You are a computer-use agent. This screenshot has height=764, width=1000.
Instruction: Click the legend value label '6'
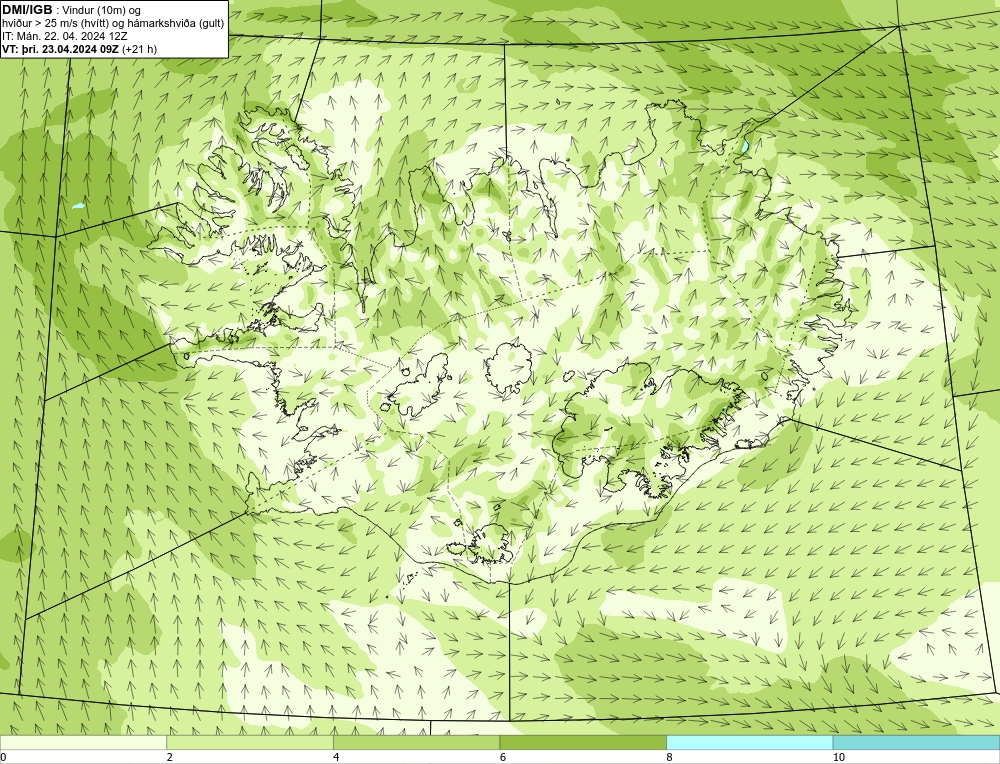coord(503,757)
